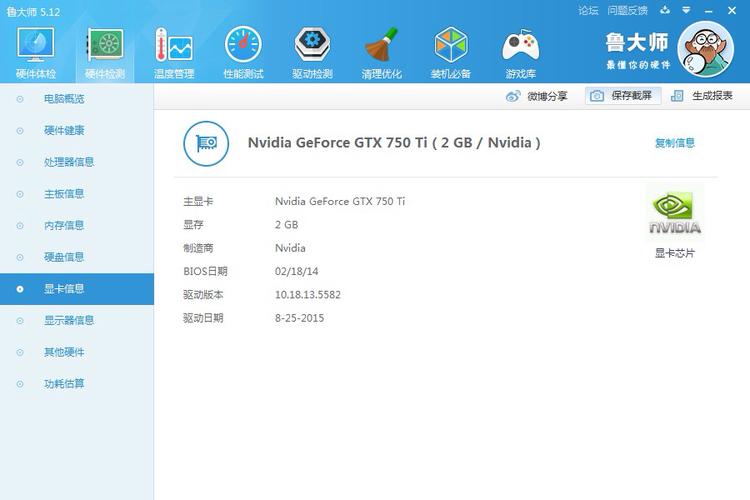Viewport: 750px width, 500px height.
Task: Open 问题反馈 feedback link
Action: click(627, 10)
